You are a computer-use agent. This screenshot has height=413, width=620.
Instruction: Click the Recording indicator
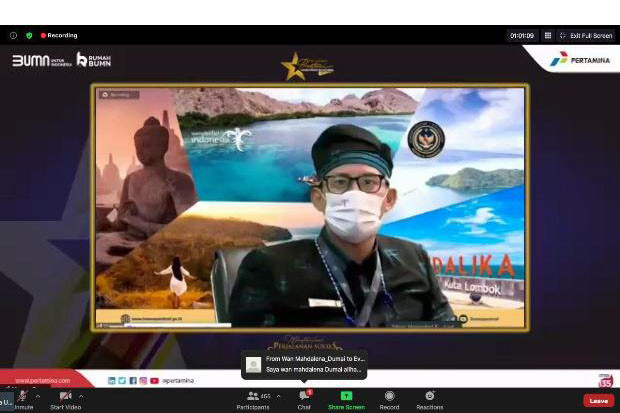point(59,35)
